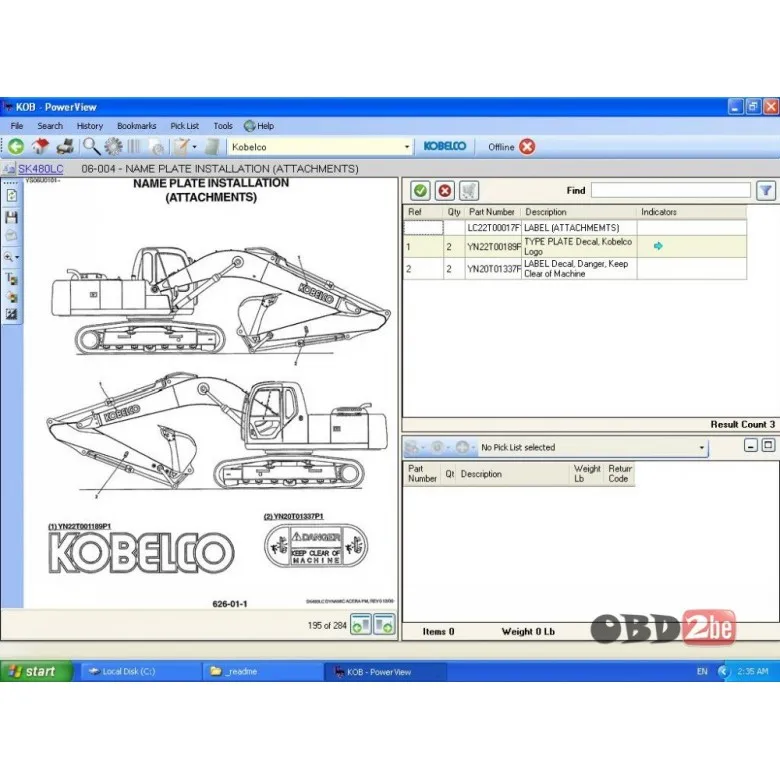Focus the Find text field
Viewport: 780px width, 780px height.
(671, 191)
